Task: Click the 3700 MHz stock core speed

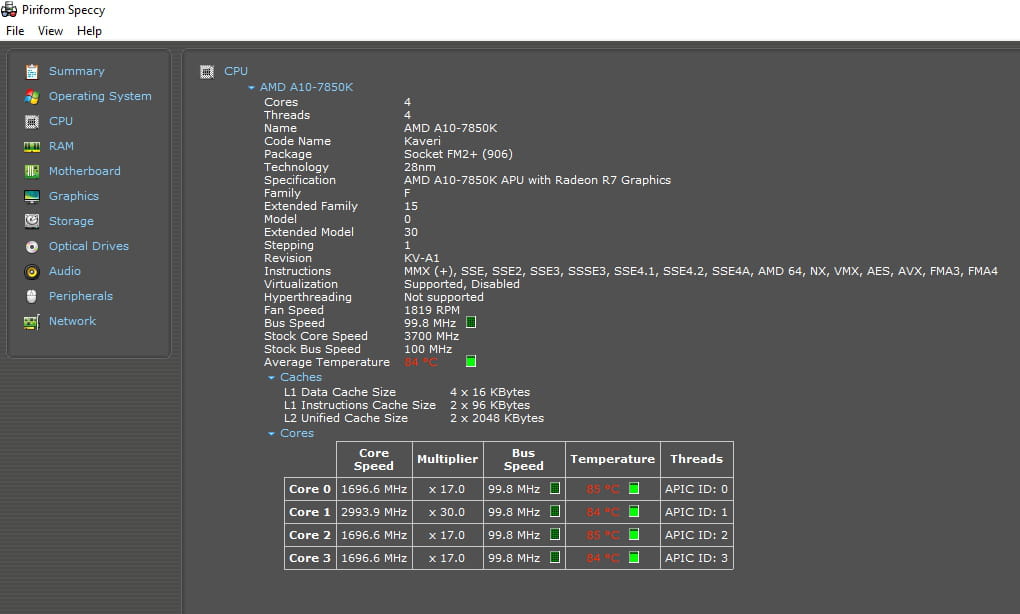Action: tap(431, 336)
